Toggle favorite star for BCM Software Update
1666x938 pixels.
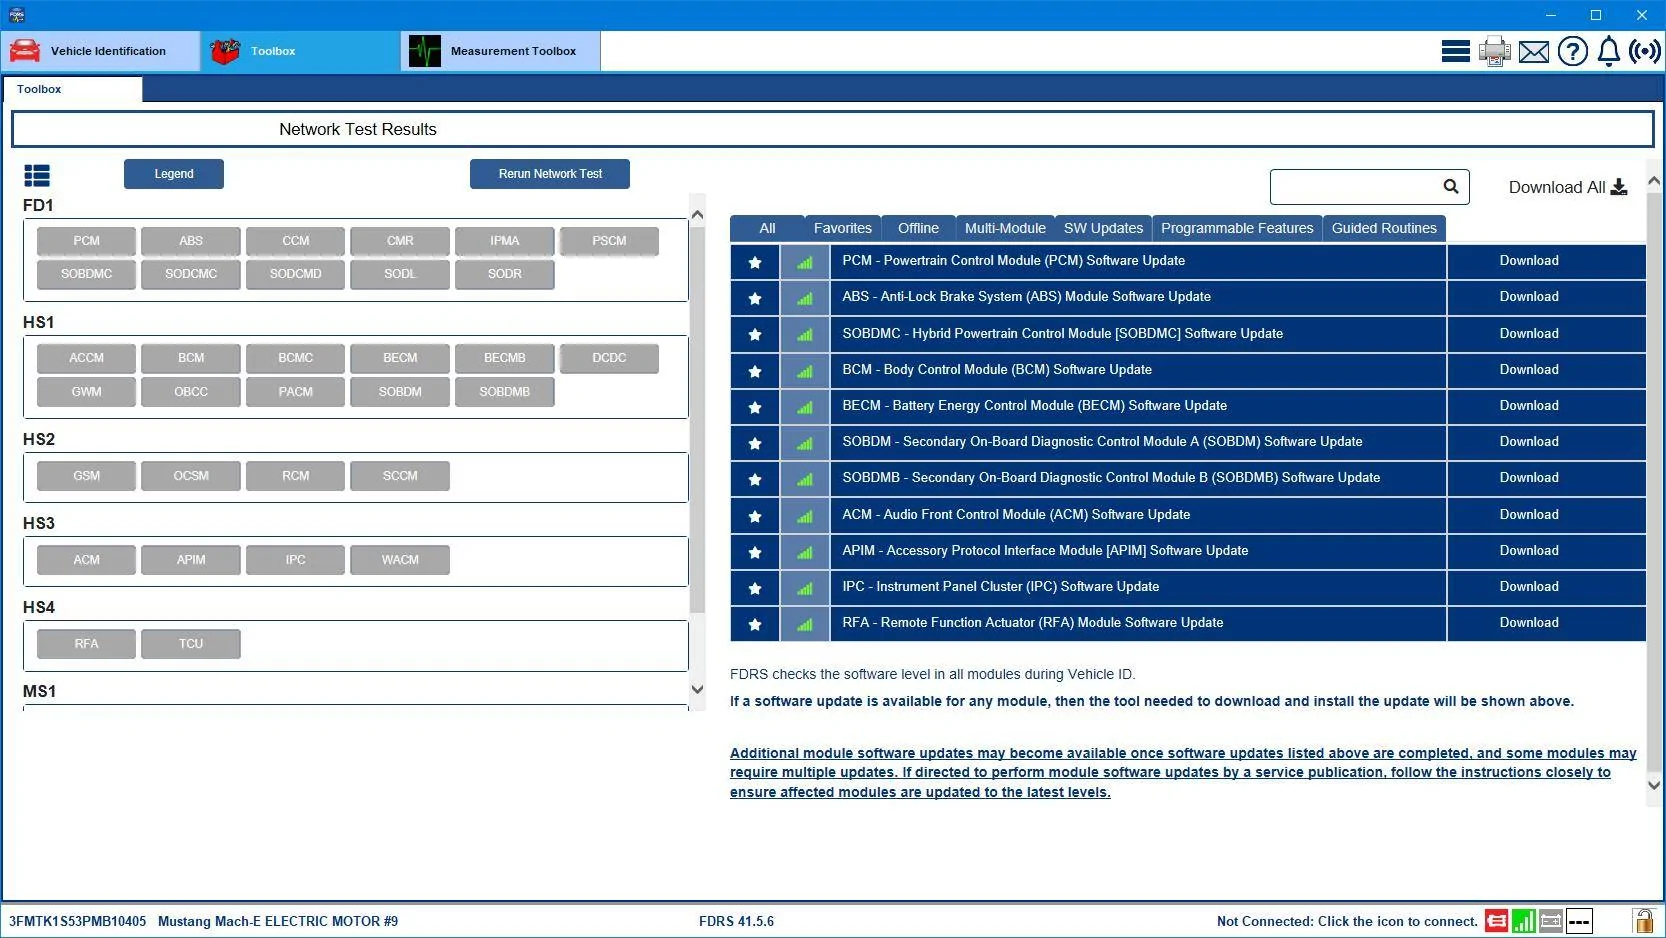point(755,371)
